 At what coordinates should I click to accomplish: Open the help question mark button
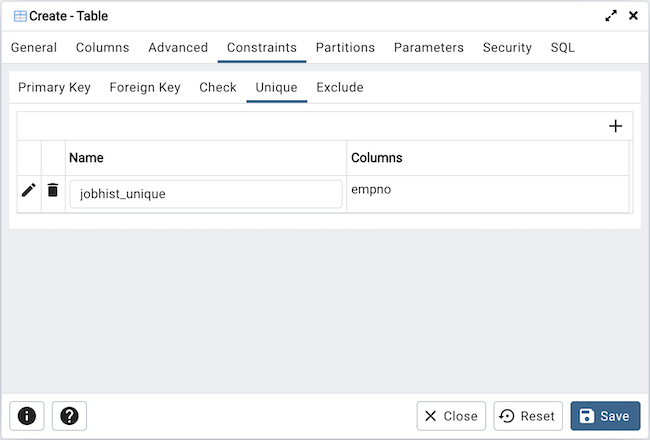point(69,416)
